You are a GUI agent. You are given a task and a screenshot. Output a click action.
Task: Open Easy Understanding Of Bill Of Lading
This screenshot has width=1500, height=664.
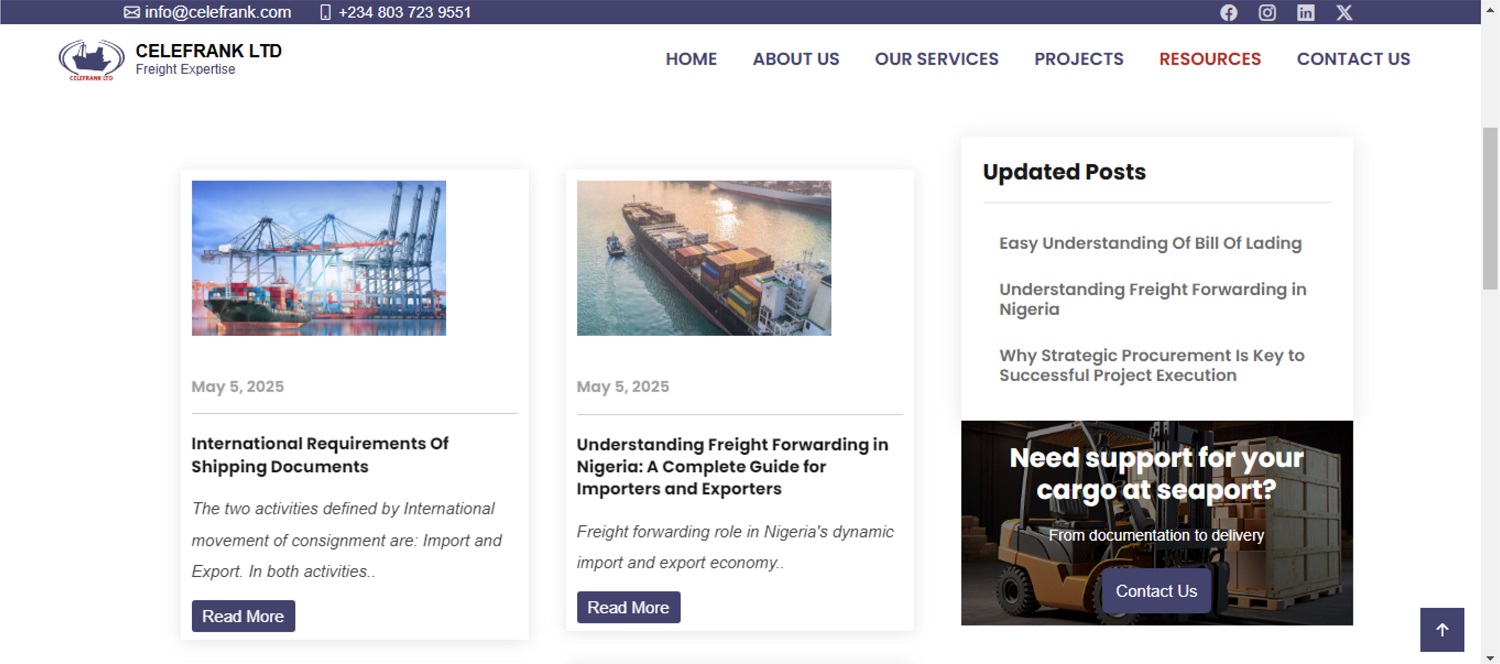click(1150, 243)
